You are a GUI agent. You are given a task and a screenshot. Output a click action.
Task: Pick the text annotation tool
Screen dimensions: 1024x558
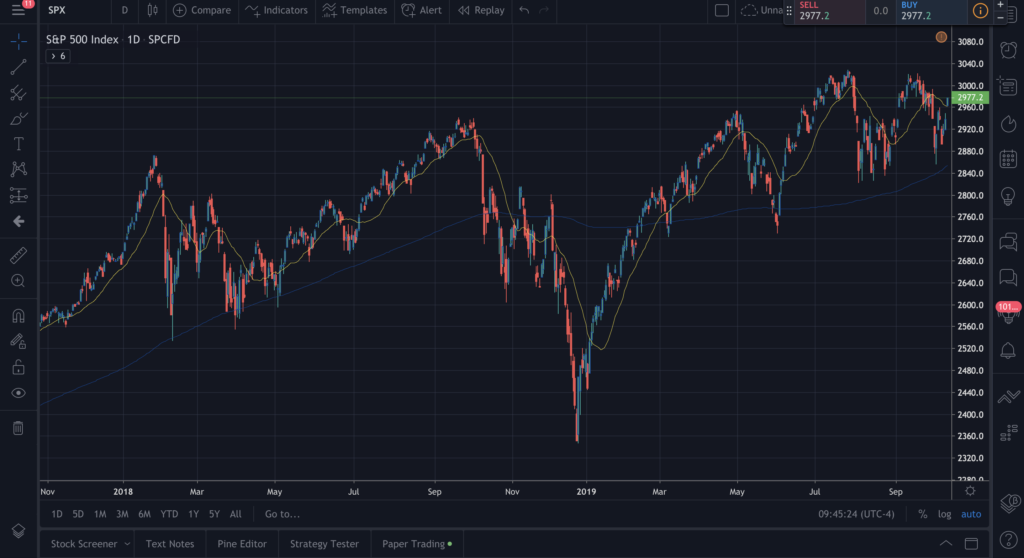[x=18, y=144]
